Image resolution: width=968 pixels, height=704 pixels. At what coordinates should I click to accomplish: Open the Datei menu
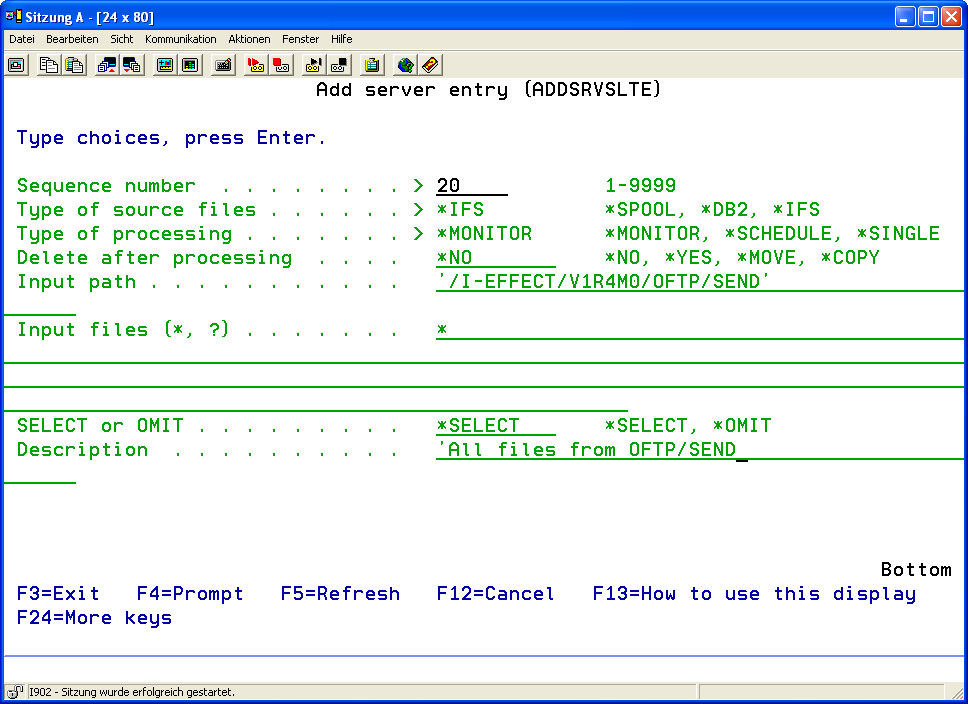coord(22,39)
